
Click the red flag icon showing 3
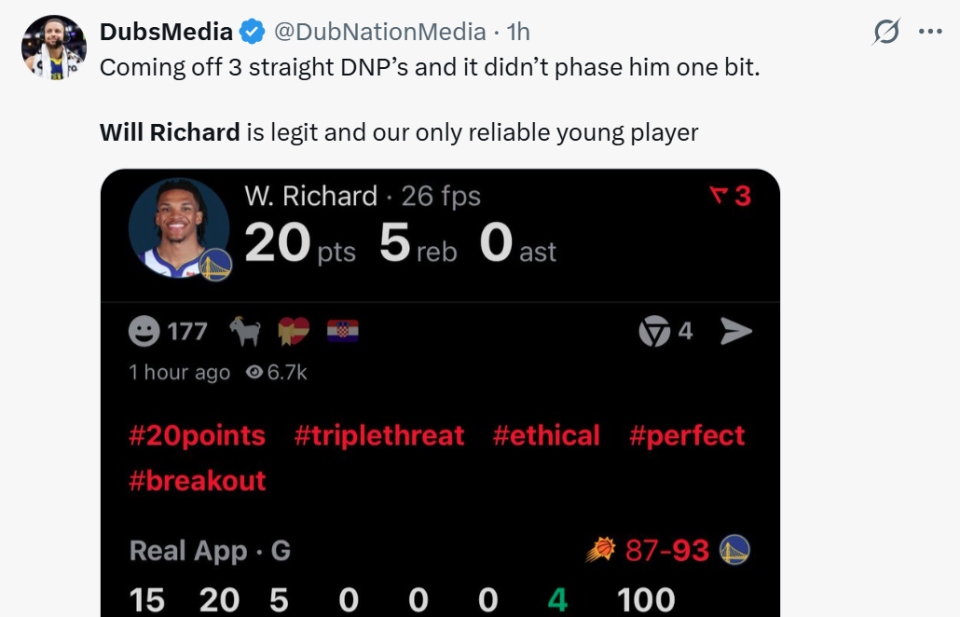pos(716,197)
